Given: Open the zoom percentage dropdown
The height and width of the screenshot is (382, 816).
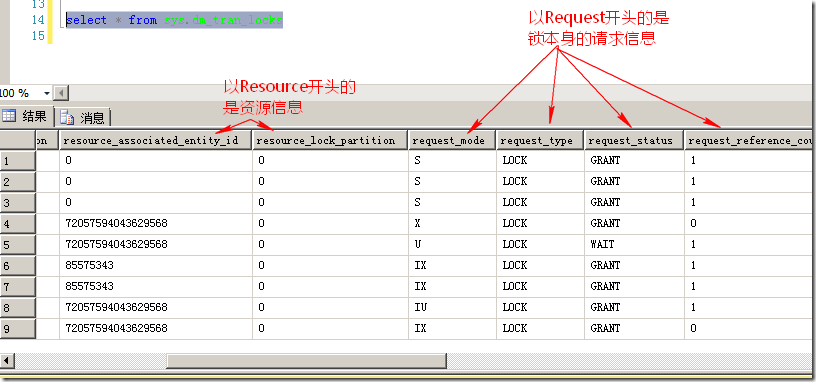Looking at the screenshot, I should 46,94.
